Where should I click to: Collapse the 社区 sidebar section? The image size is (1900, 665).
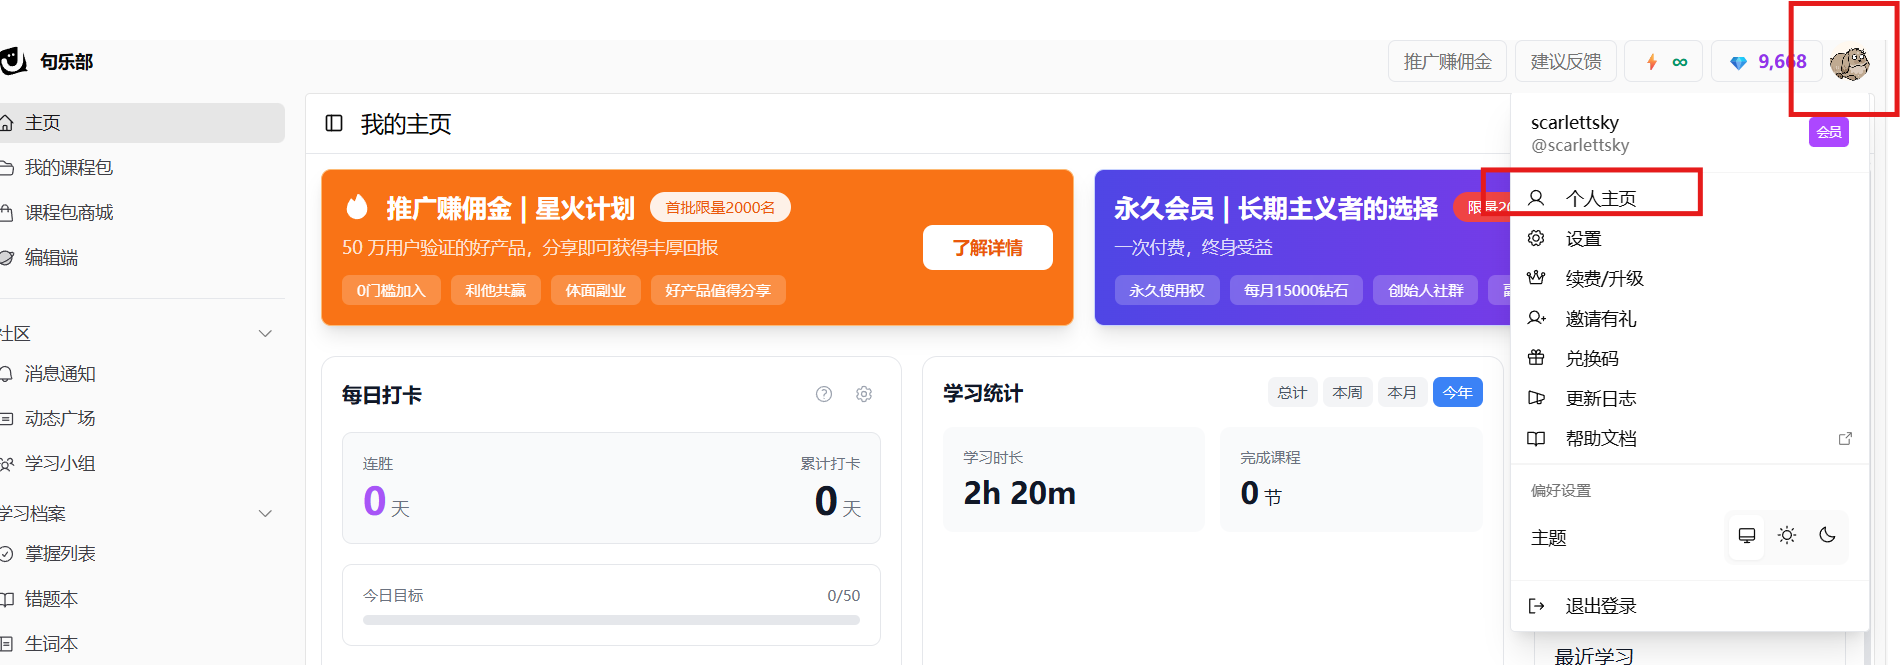click(x=265, y=333)
